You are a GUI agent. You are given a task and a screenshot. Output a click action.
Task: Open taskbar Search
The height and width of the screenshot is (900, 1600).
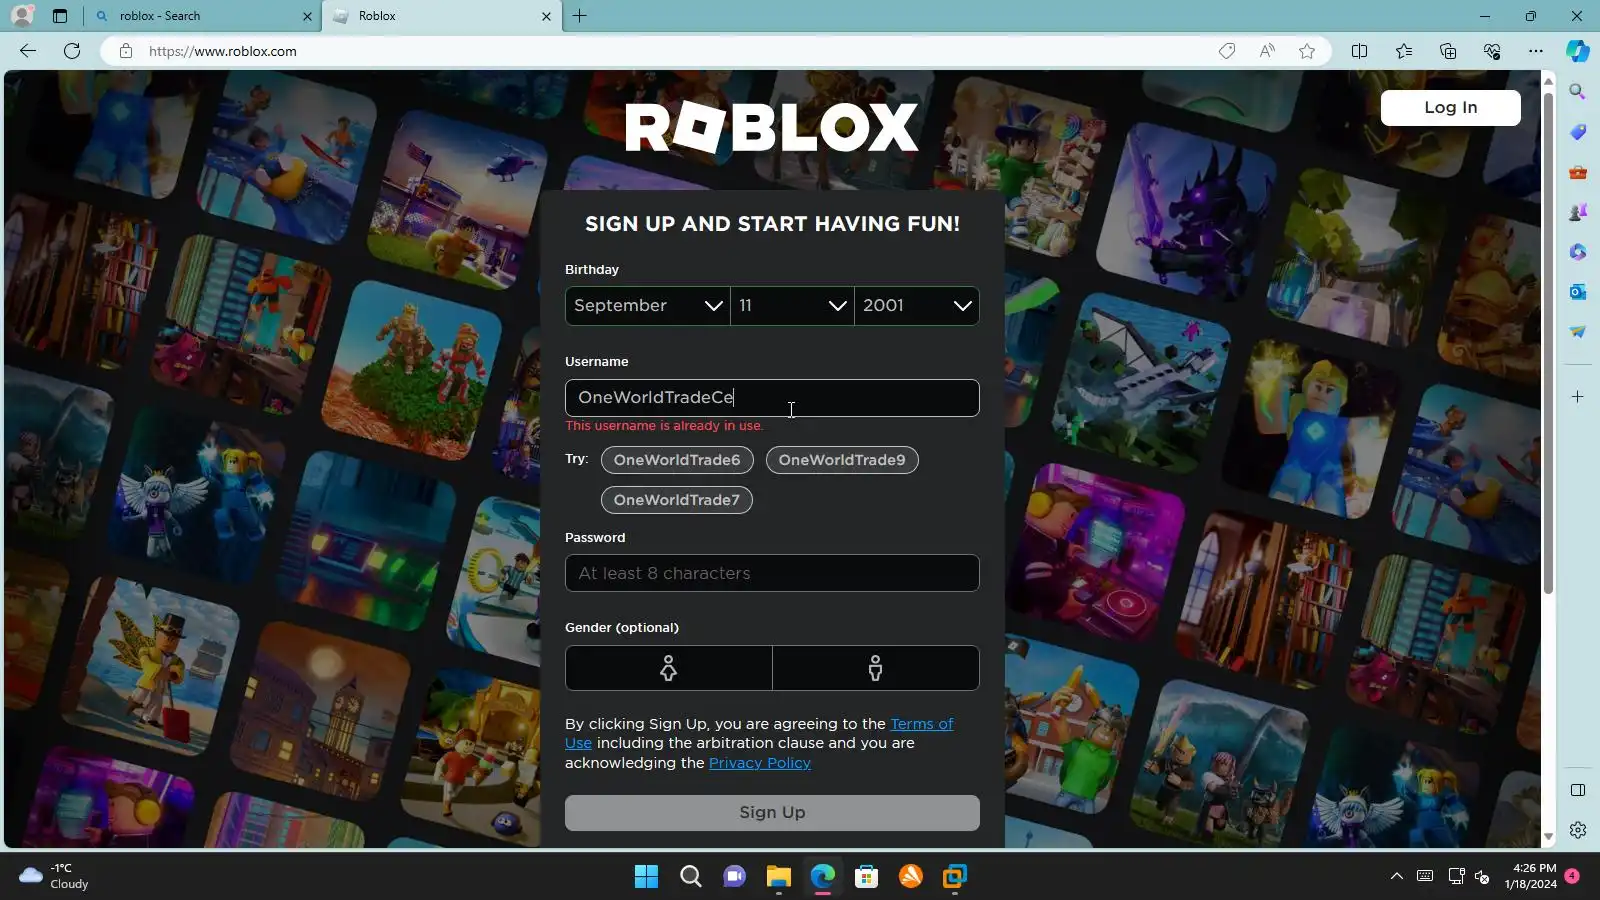[x=691, y=877]
